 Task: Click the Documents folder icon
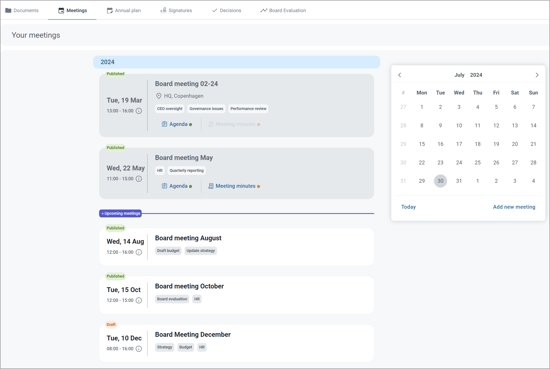8,11
